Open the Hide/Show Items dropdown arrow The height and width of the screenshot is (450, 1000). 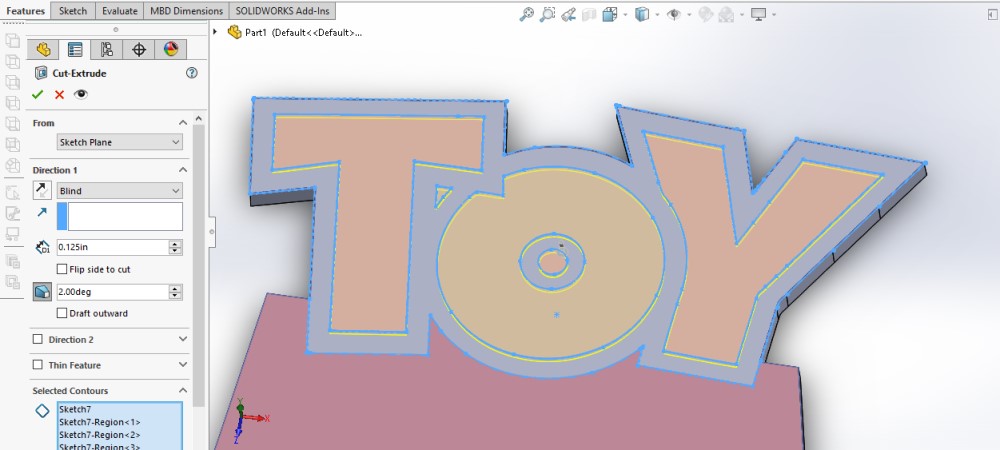[689, 15]
